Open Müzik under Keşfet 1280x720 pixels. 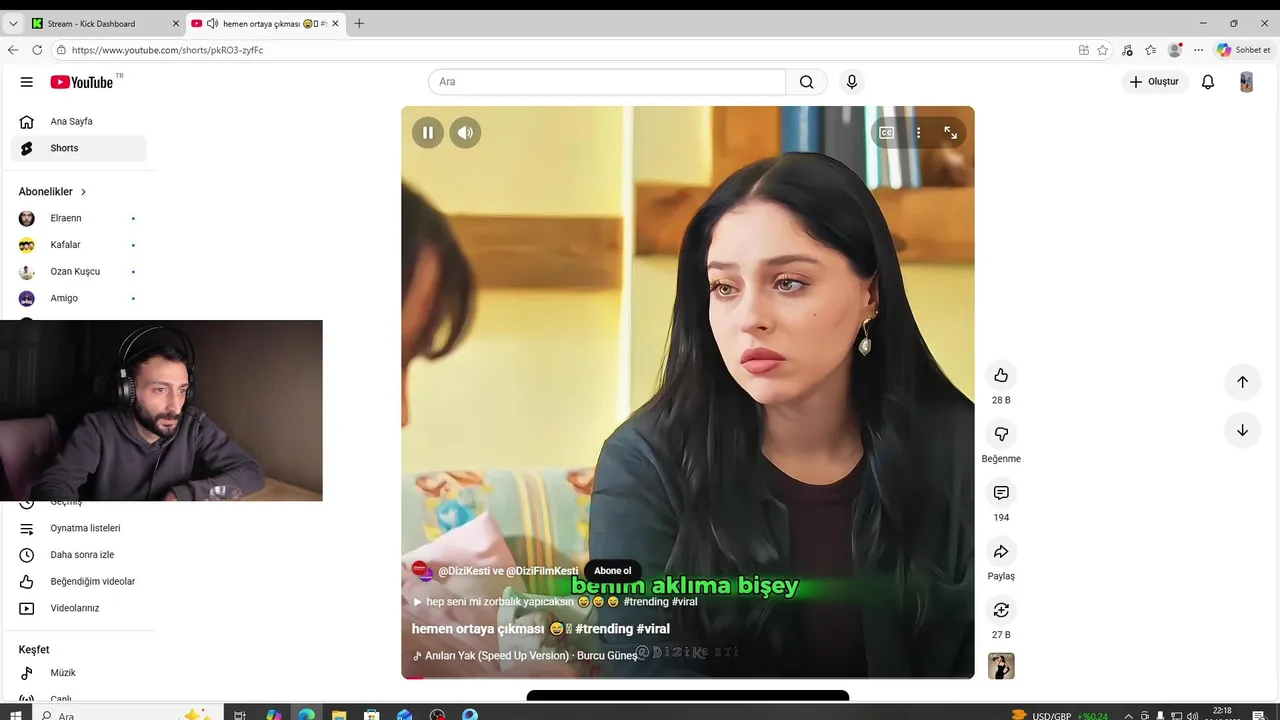point(78,673)
